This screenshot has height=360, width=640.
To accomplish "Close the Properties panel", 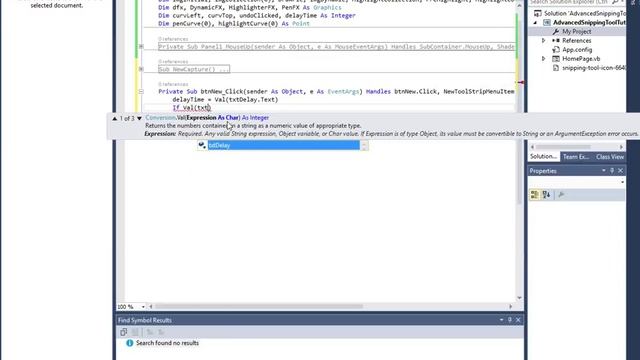I will point(620,171).
